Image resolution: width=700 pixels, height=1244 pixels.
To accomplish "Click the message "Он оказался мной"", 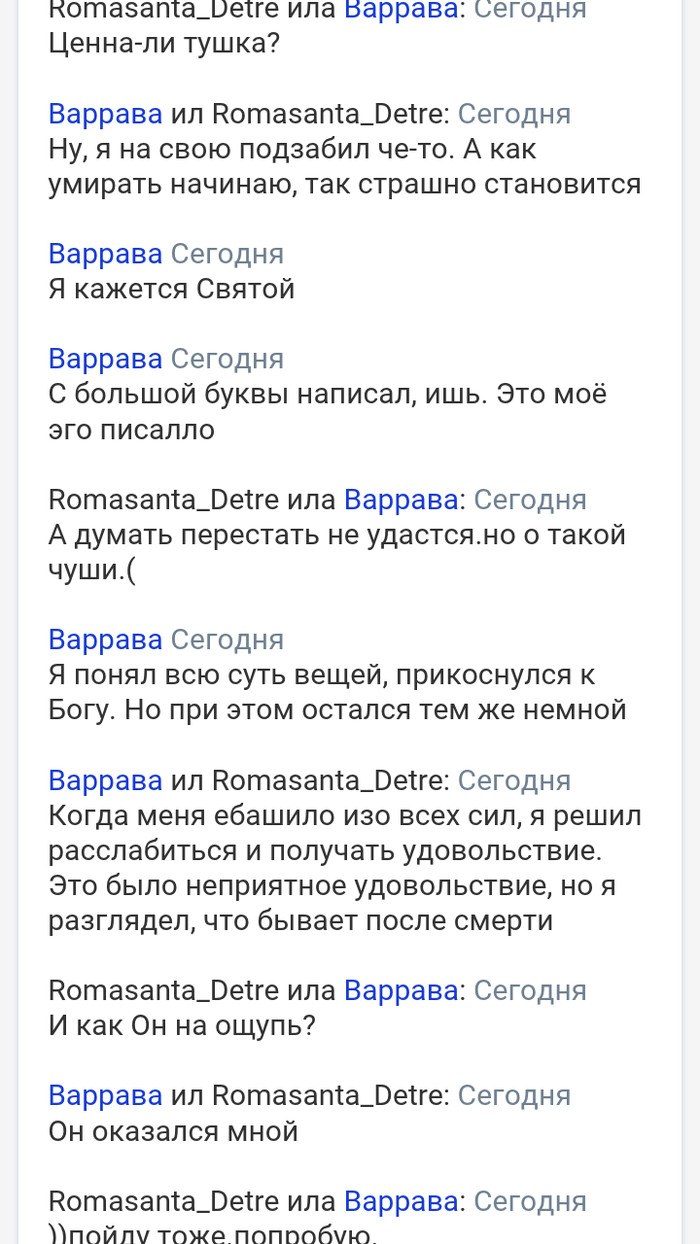I will [x=173, y=1131].
